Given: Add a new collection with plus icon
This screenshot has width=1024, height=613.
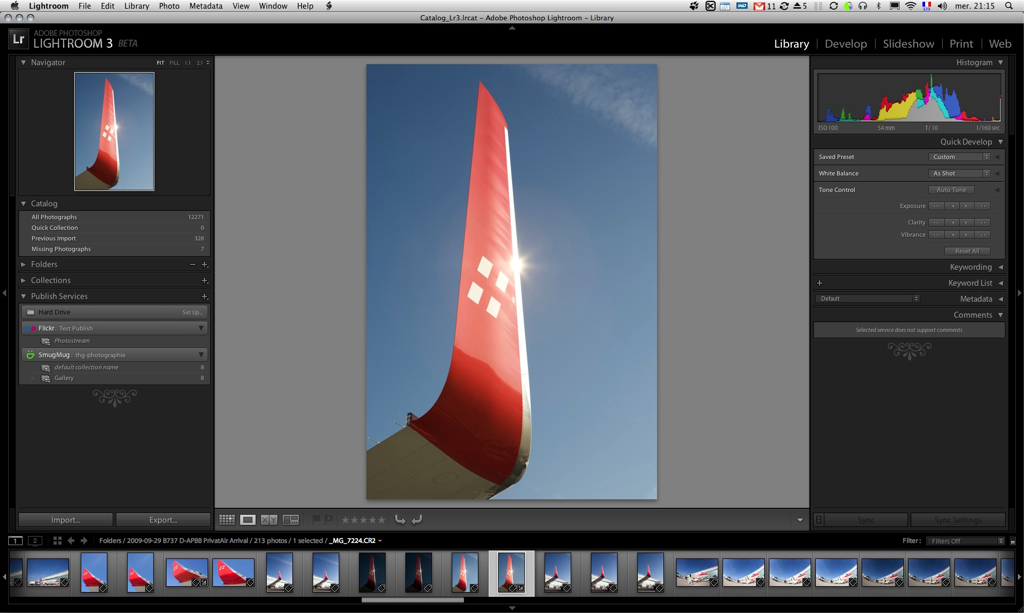Looking at the screenshot, I should point(204,281).
